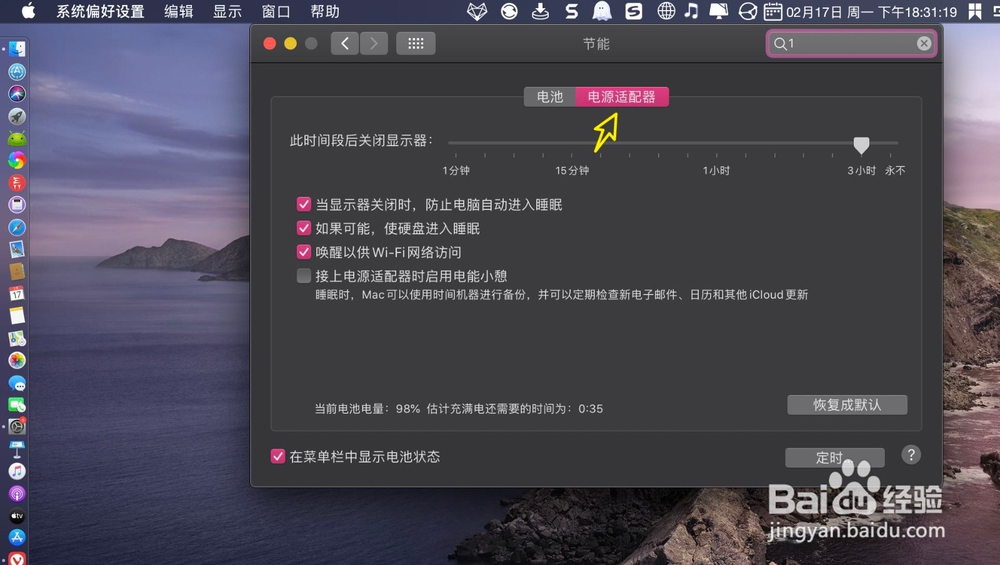Screen dimensions: 1000x565
Task: Click the fox icon in menu bar
Action: point(477,11)
